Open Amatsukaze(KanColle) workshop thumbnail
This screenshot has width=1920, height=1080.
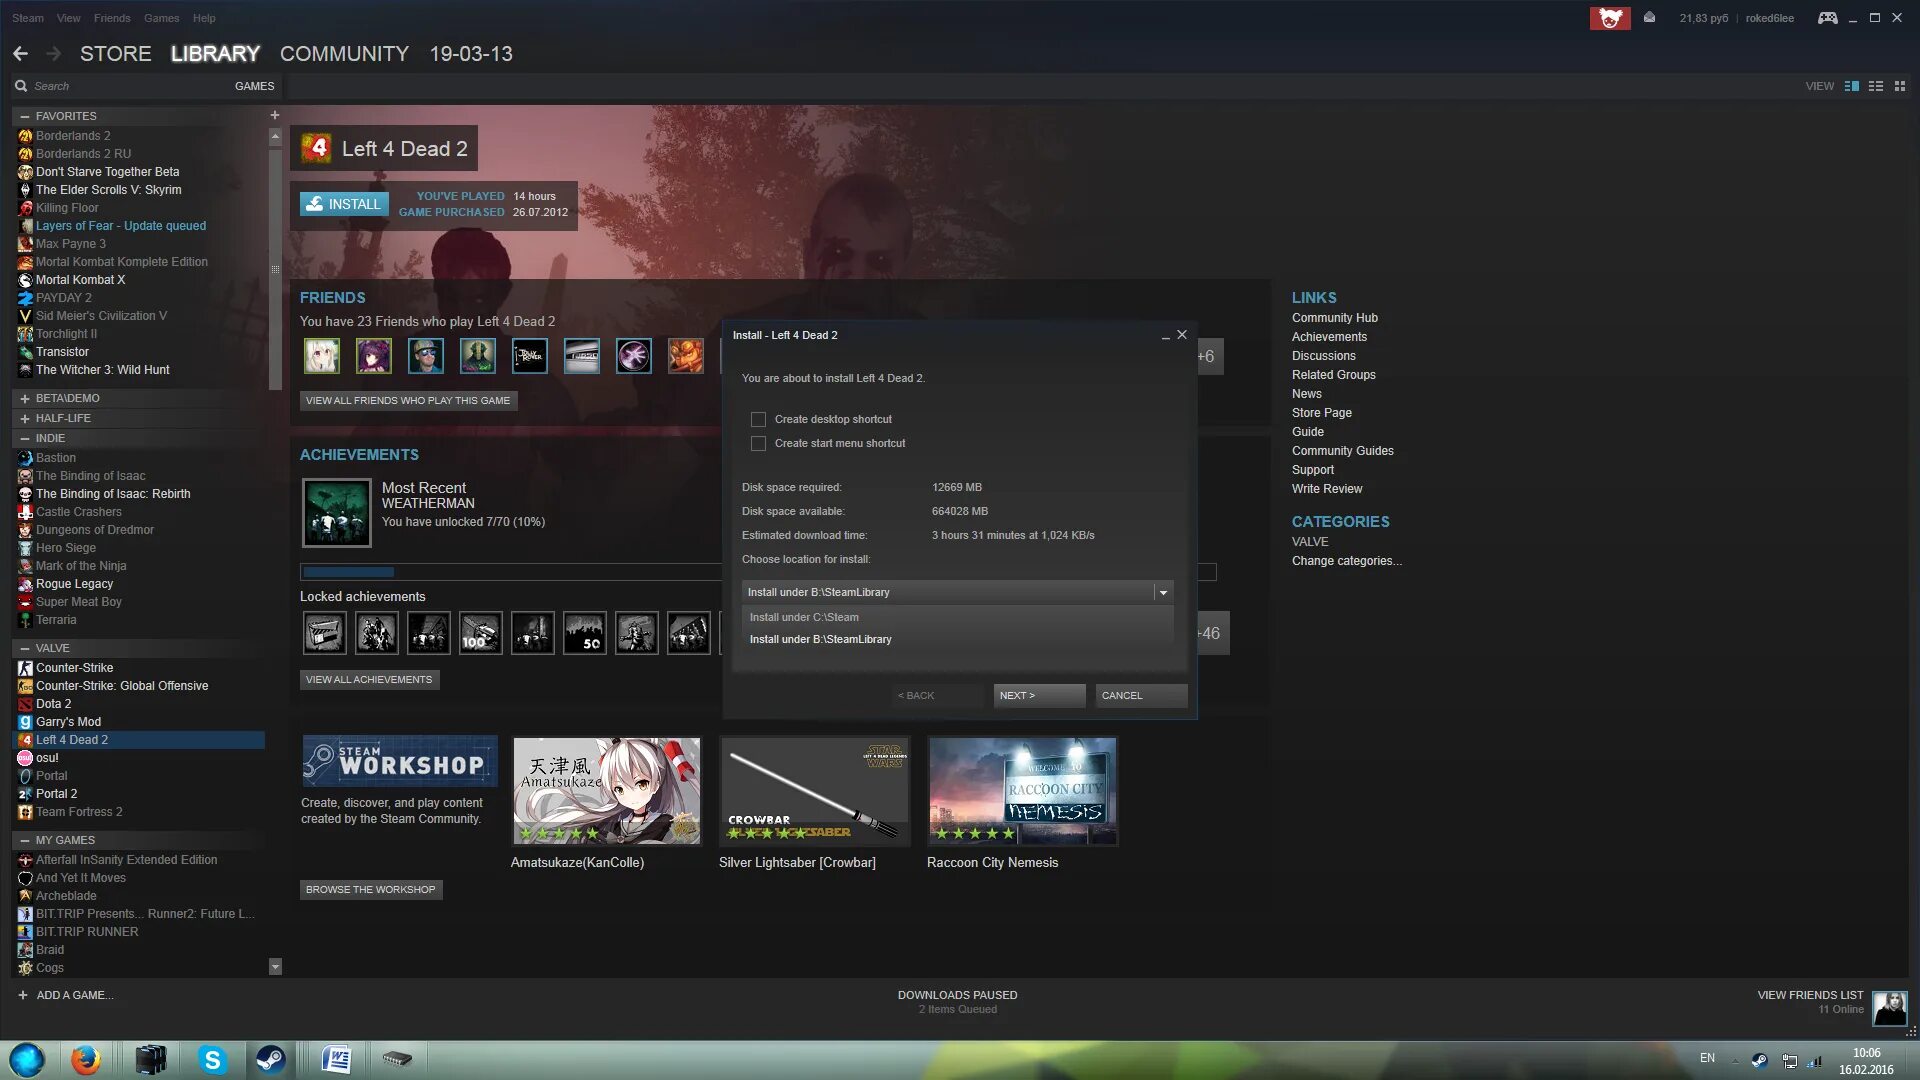pyautogui.click(x=607, y=791)
